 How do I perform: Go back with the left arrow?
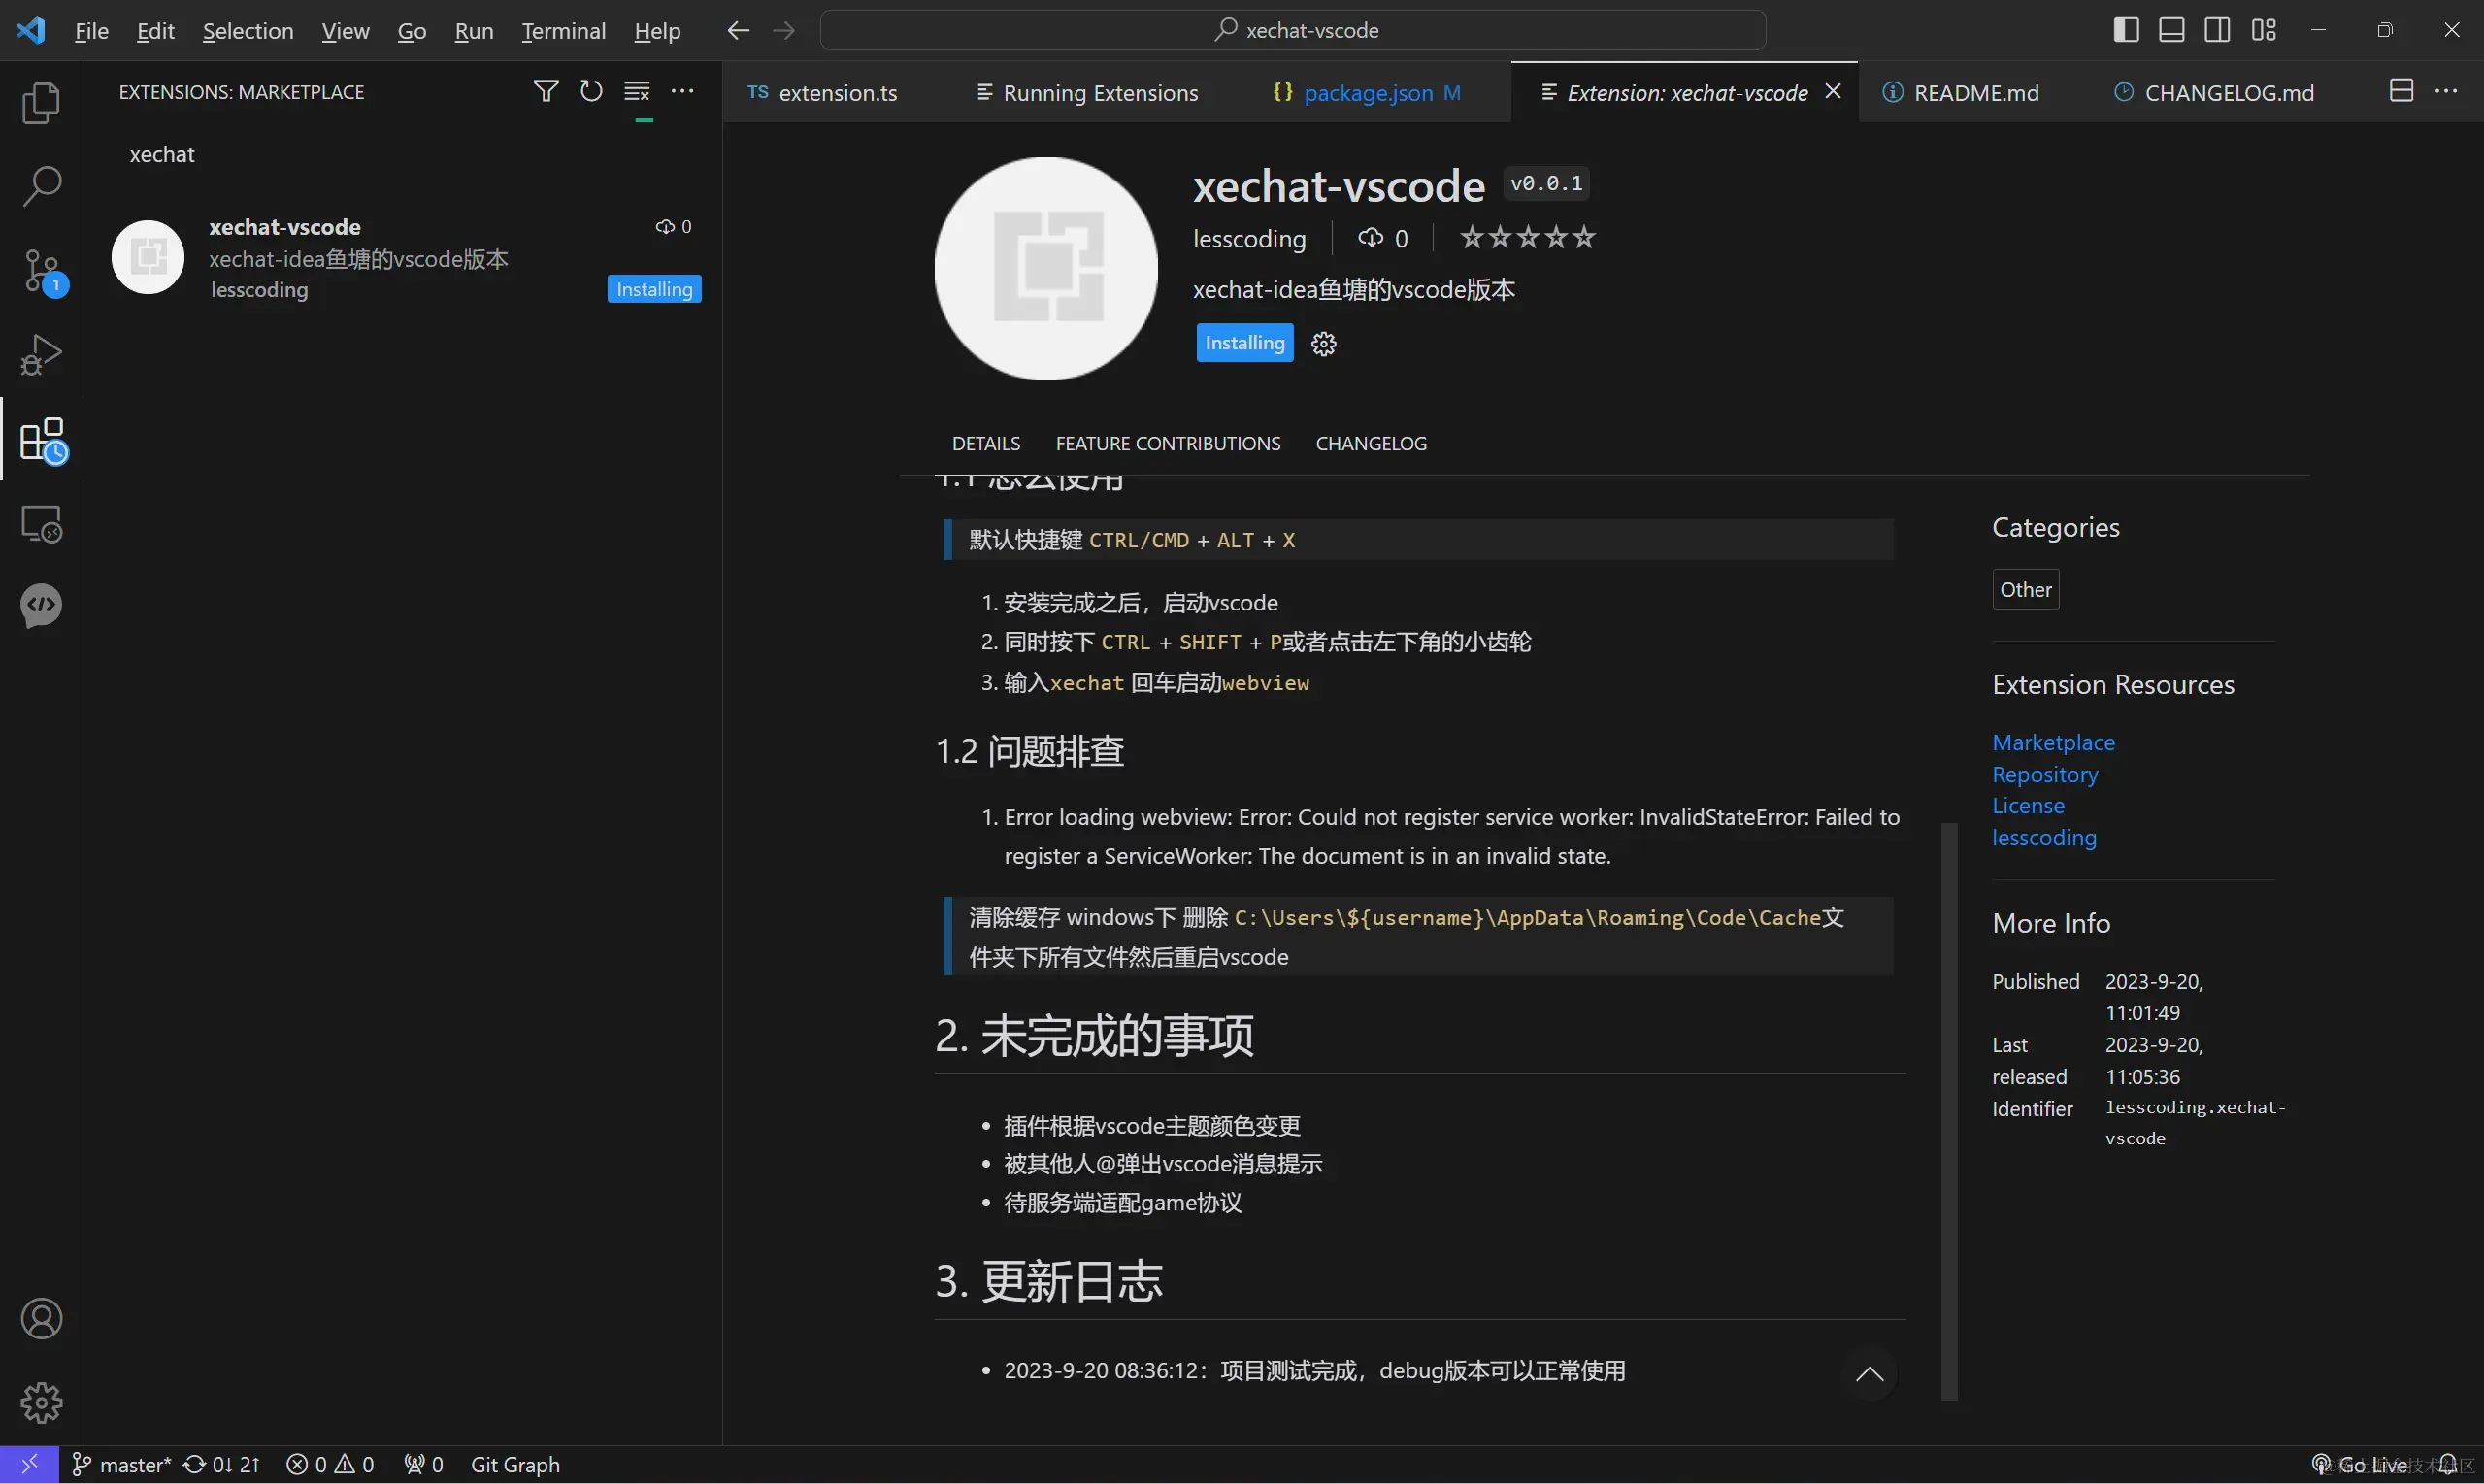(x=738, y=31)
